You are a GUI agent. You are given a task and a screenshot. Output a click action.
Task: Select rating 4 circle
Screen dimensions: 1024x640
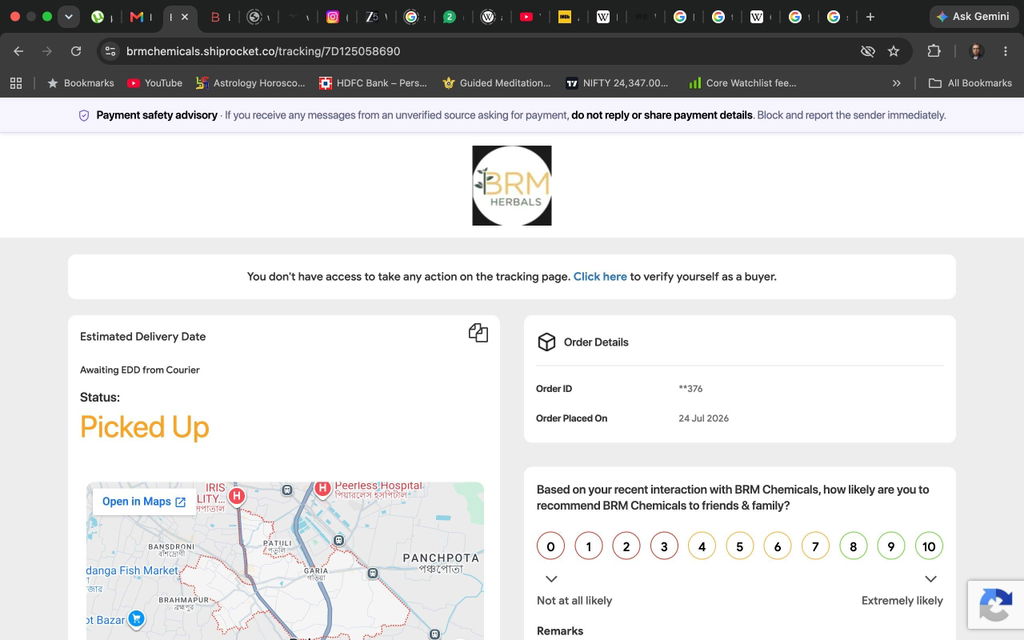pyautogui.click(x=702, y=547)
